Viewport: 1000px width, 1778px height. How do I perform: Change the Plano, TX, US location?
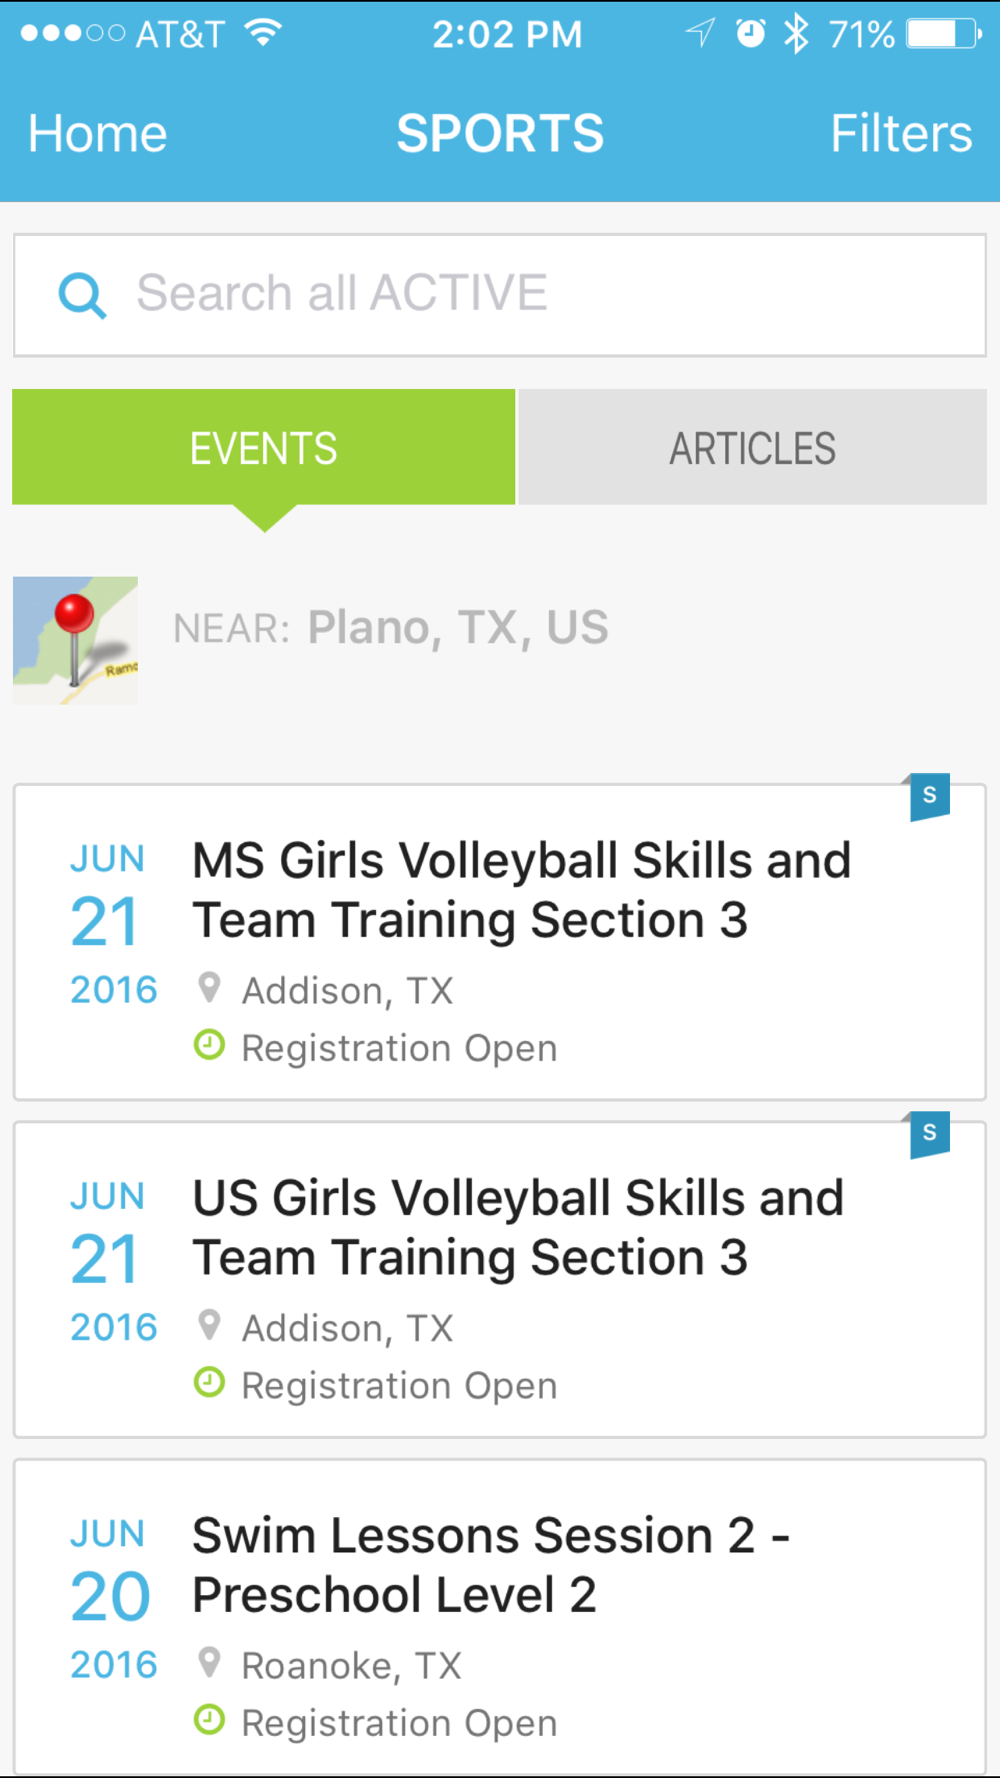pos(458,628)
